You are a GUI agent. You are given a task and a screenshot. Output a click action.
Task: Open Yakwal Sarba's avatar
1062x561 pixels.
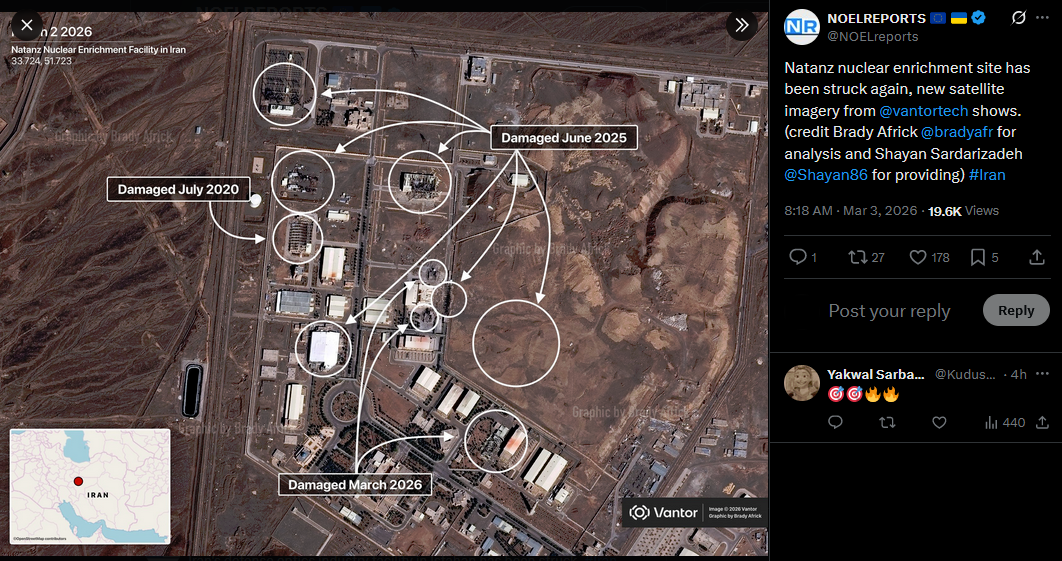802,383
